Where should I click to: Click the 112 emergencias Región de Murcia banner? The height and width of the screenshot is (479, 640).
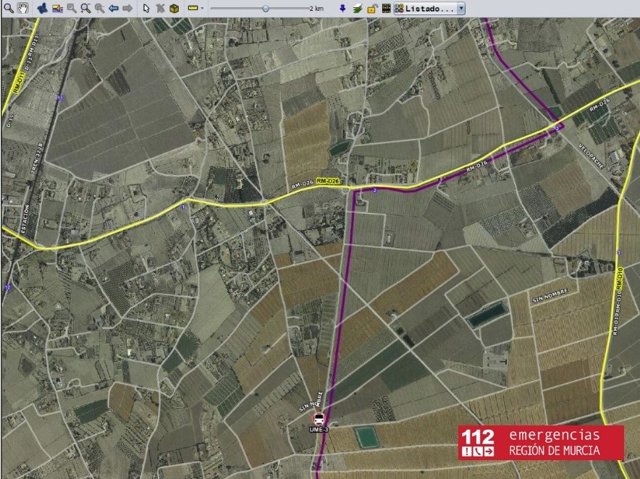(x=540, y=443)
